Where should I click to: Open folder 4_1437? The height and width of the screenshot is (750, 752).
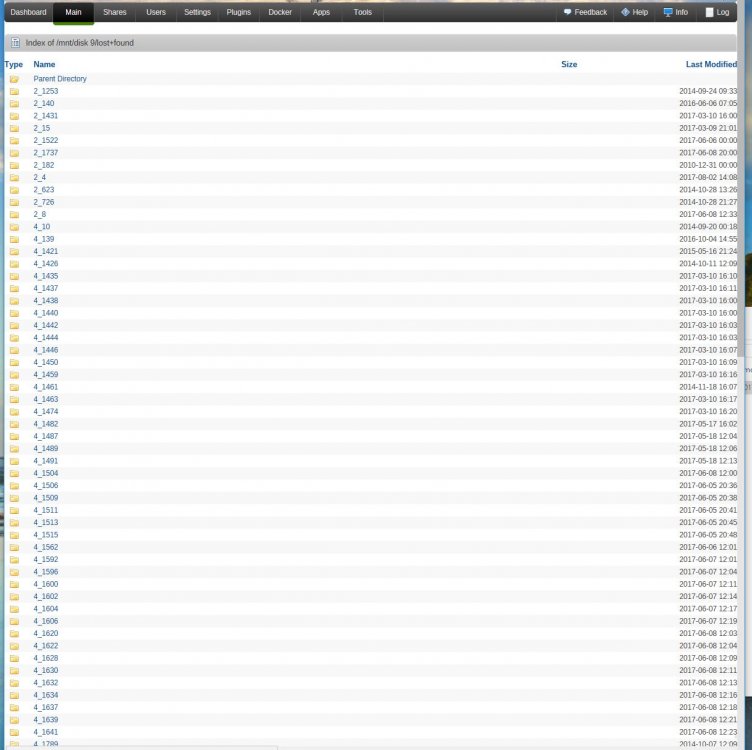(46, 288)
